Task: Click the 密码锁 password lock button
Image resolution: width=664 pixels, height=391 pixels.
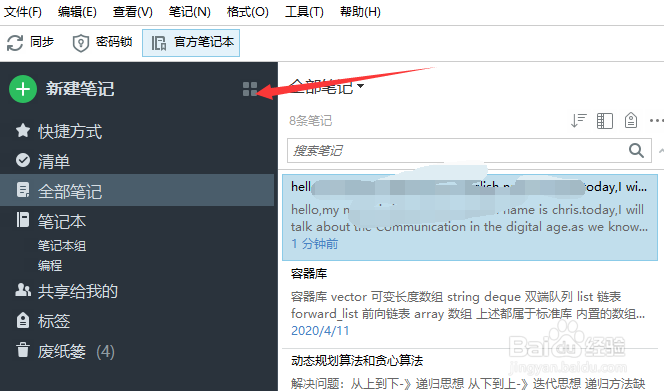Action: pos(102,42)
